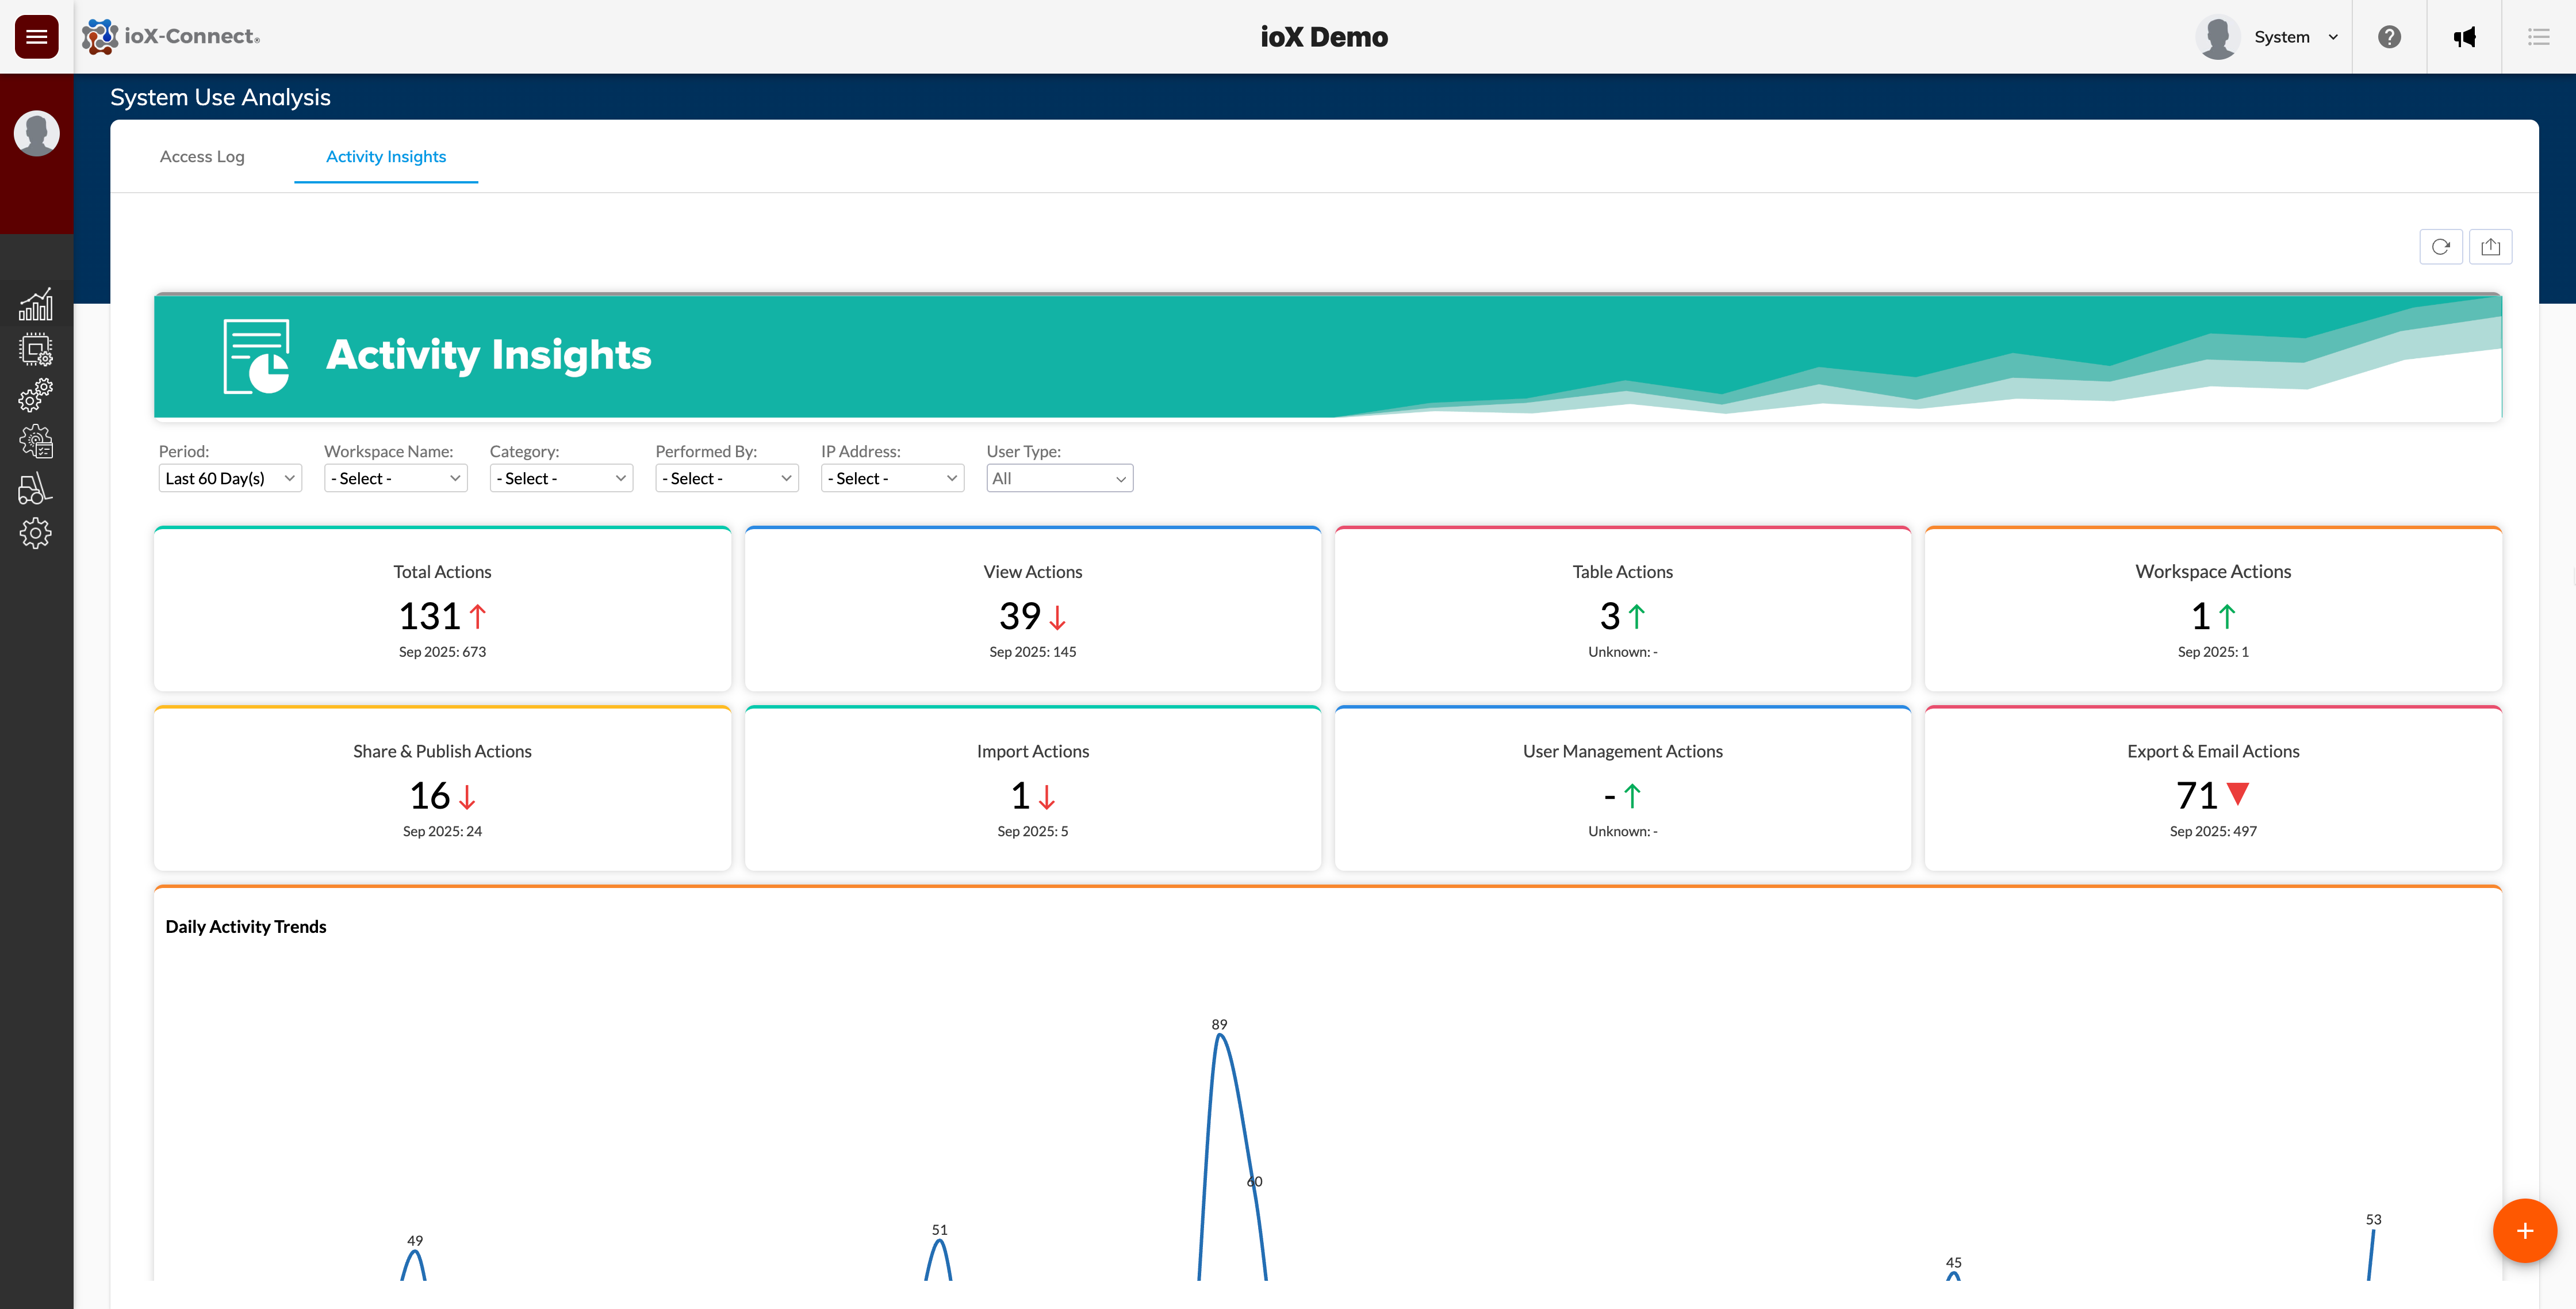Open the settings gear sidebar icon

coord(36,533)
